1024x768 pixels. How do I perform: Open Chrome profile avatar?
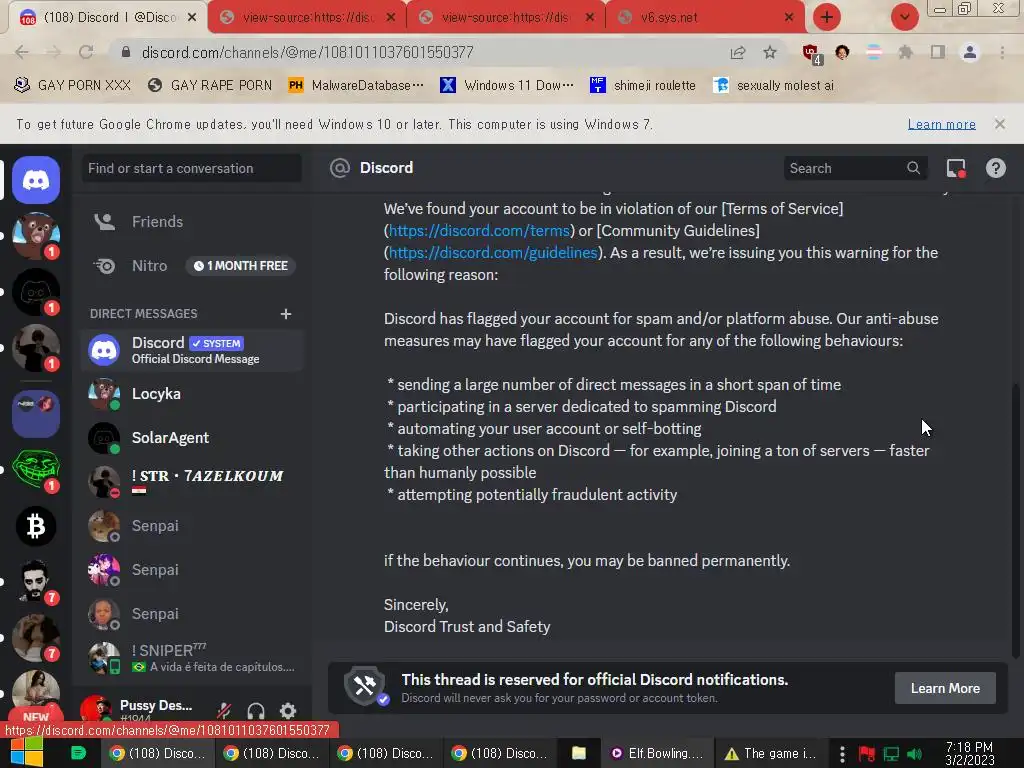pyautogui.click(x=970, y=52)
